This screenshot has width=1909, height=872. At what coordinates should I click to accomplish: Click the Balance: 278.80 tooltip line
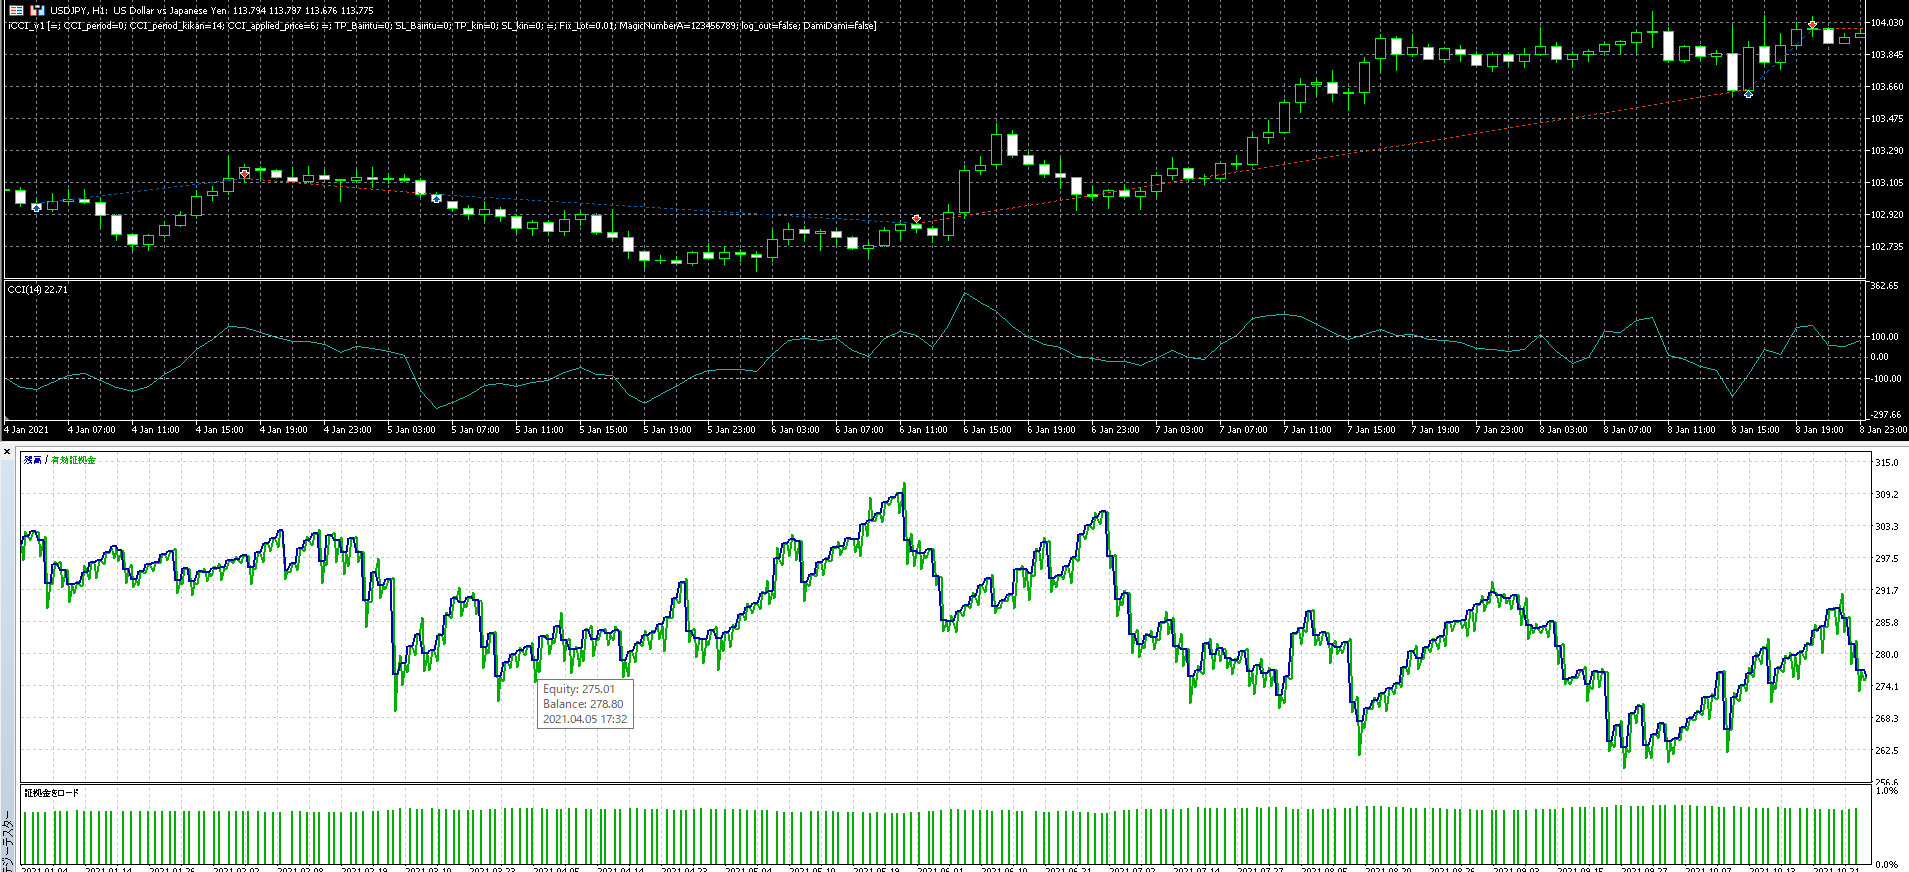click(x=583, y=704)
